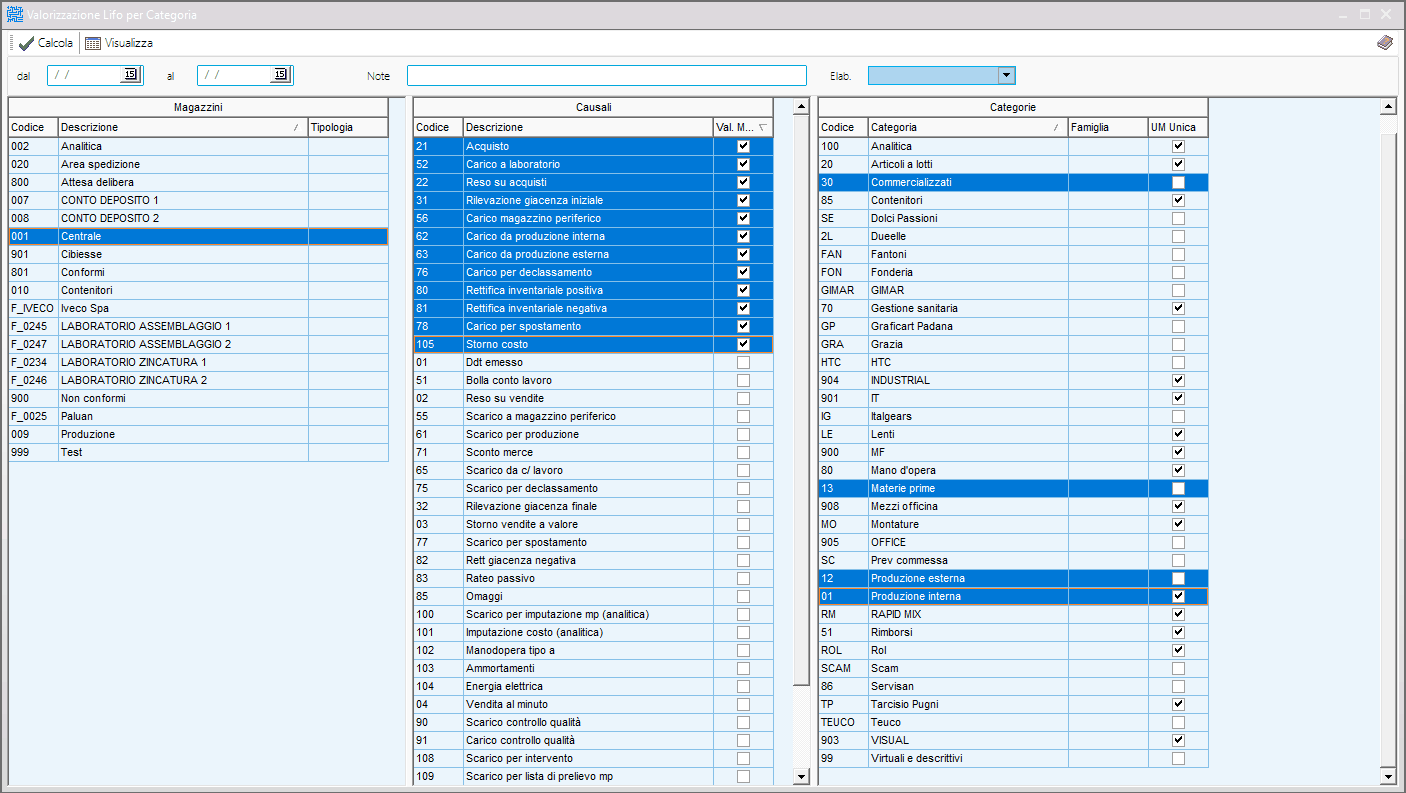Select Scarico per intervento row

tap(593, 758)
